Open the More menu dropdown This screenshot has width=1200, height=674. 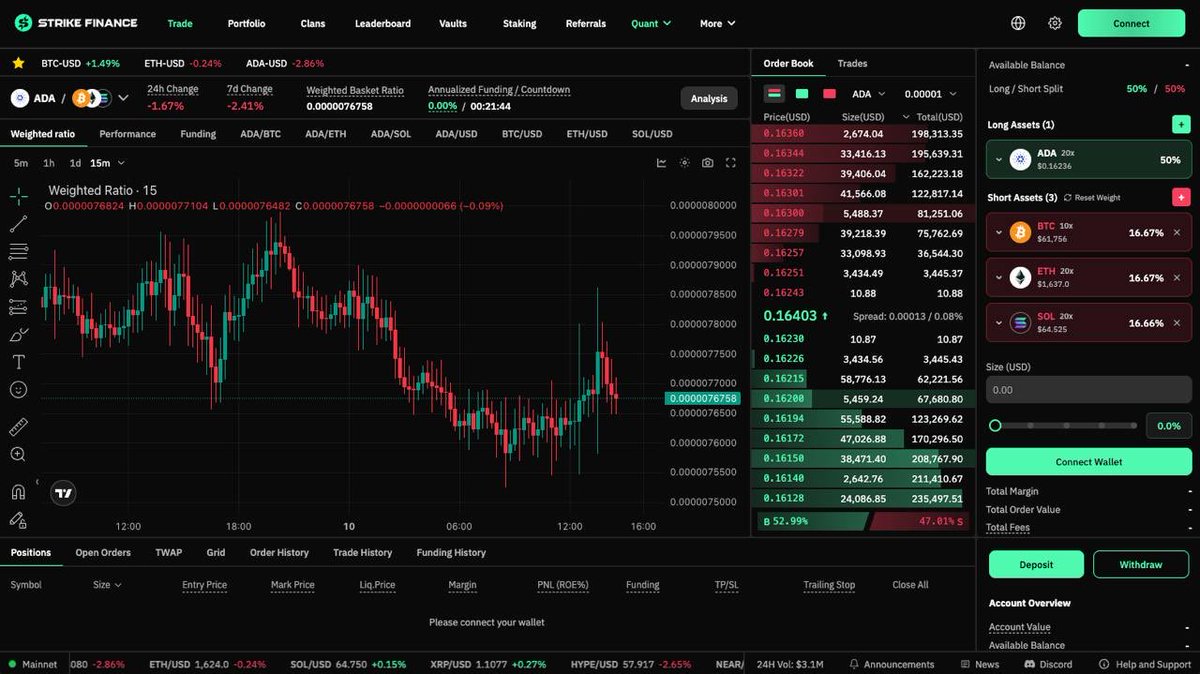coord(717,23)
